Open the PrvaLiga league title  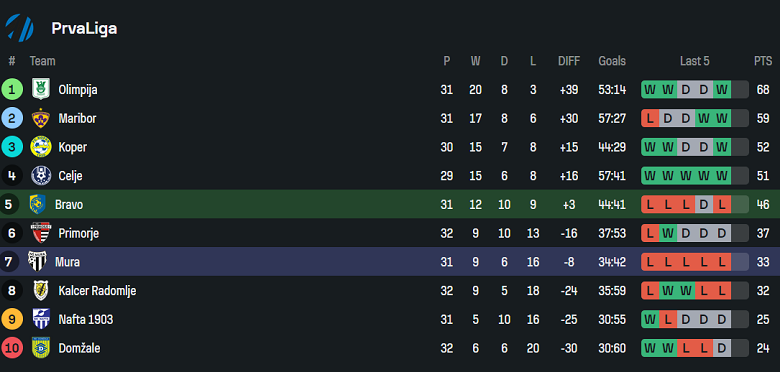pos(84,28)
